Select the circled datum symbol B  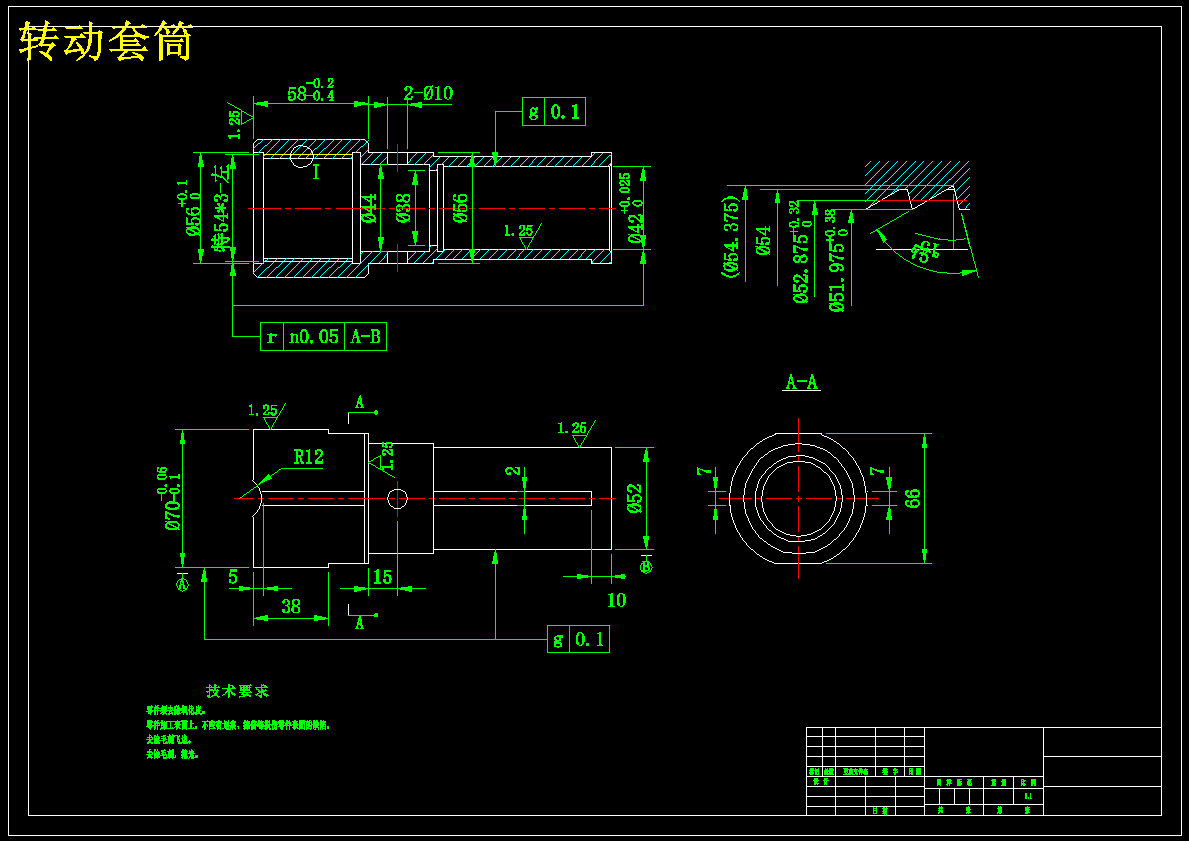pyautogui.click(x=647, y=566)
